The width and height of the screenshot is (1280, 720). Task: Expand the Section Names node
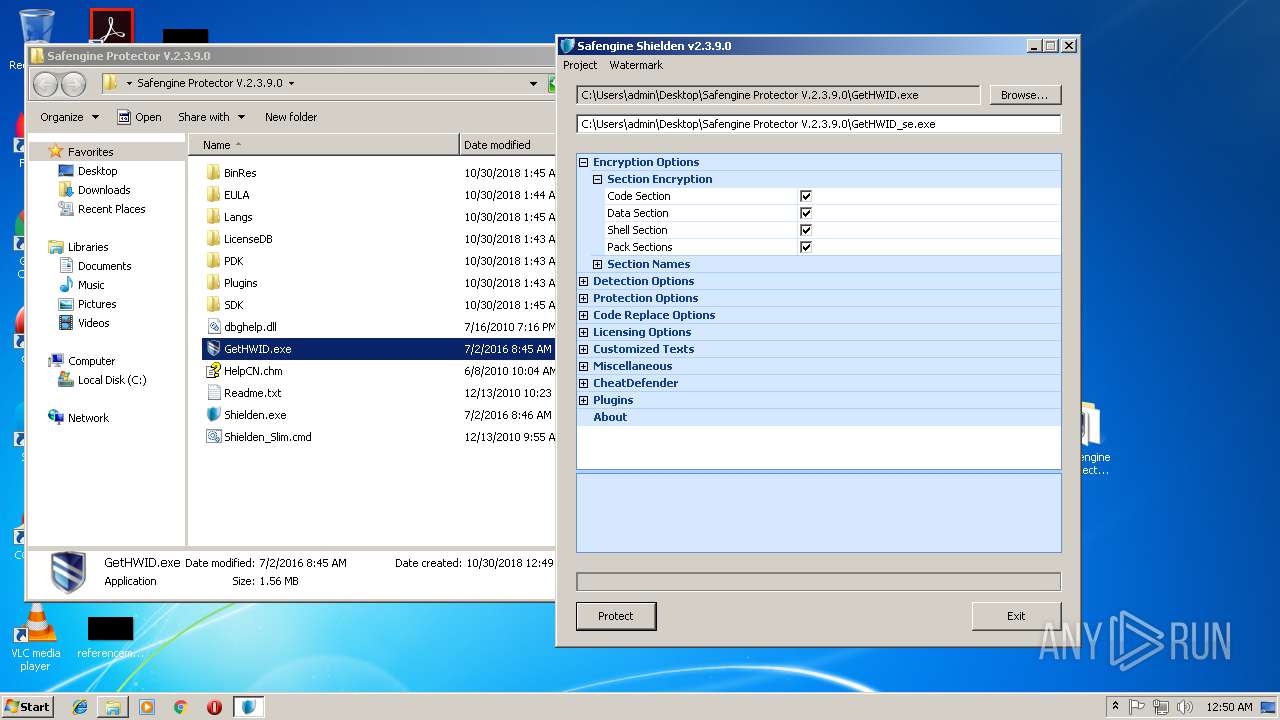[x=598, y=264]
